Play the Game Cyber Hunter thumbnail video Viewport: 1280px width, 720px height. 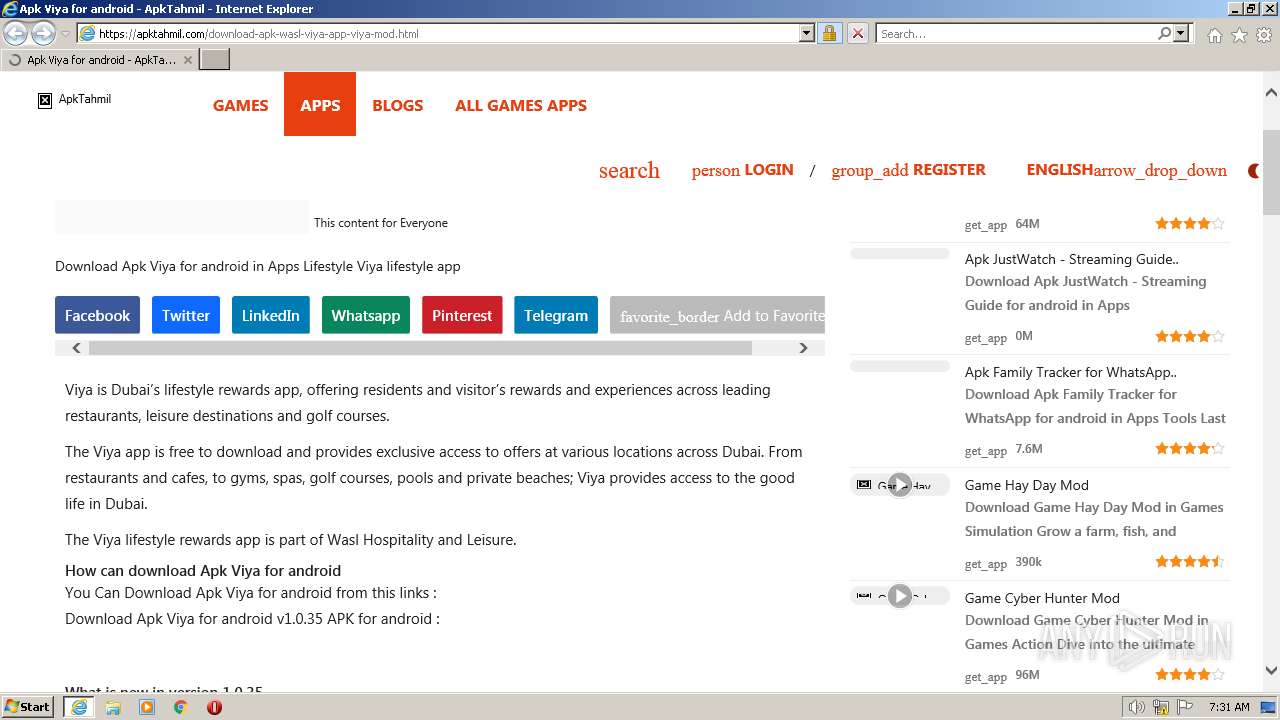click(x=900, y=597)
